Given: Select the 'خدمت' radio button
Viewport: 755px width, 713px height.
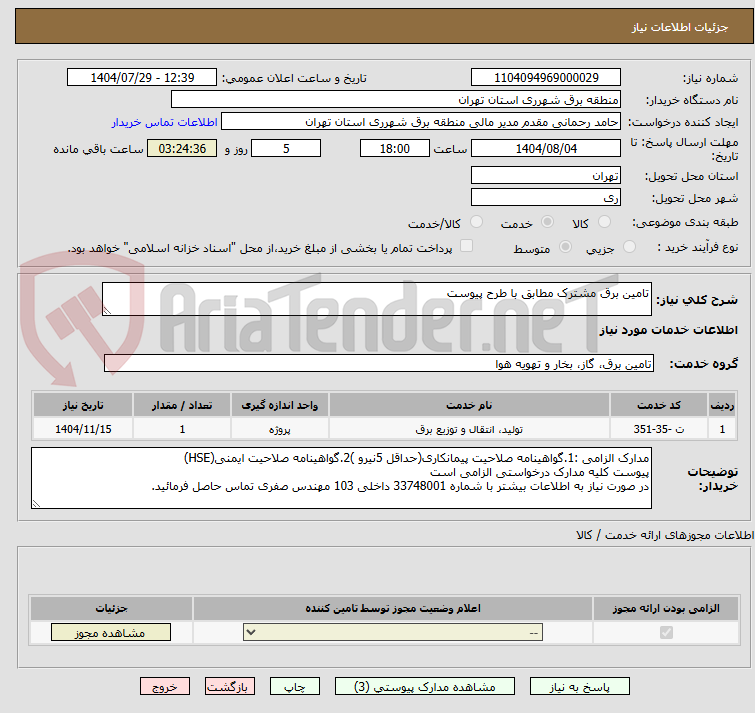Looking at the screenshot, I should tap(547, 222).
